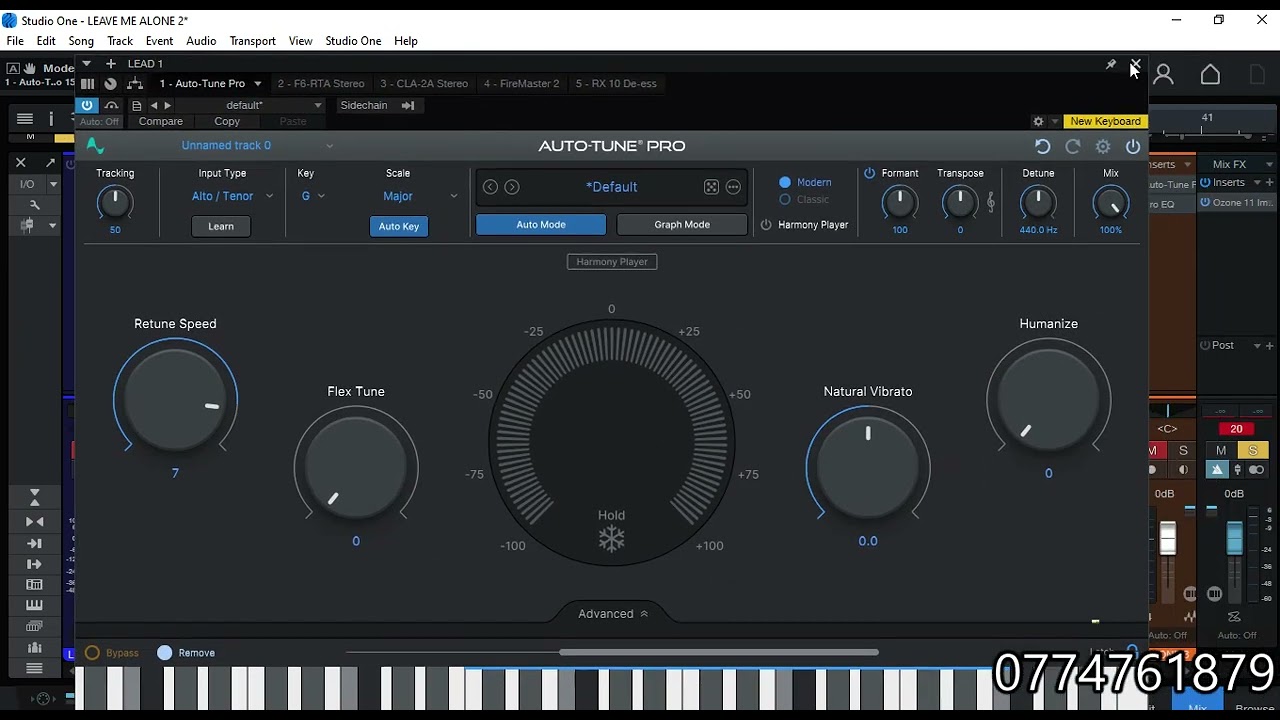
Task: Click the Compare button
Action: pos(161,121)
